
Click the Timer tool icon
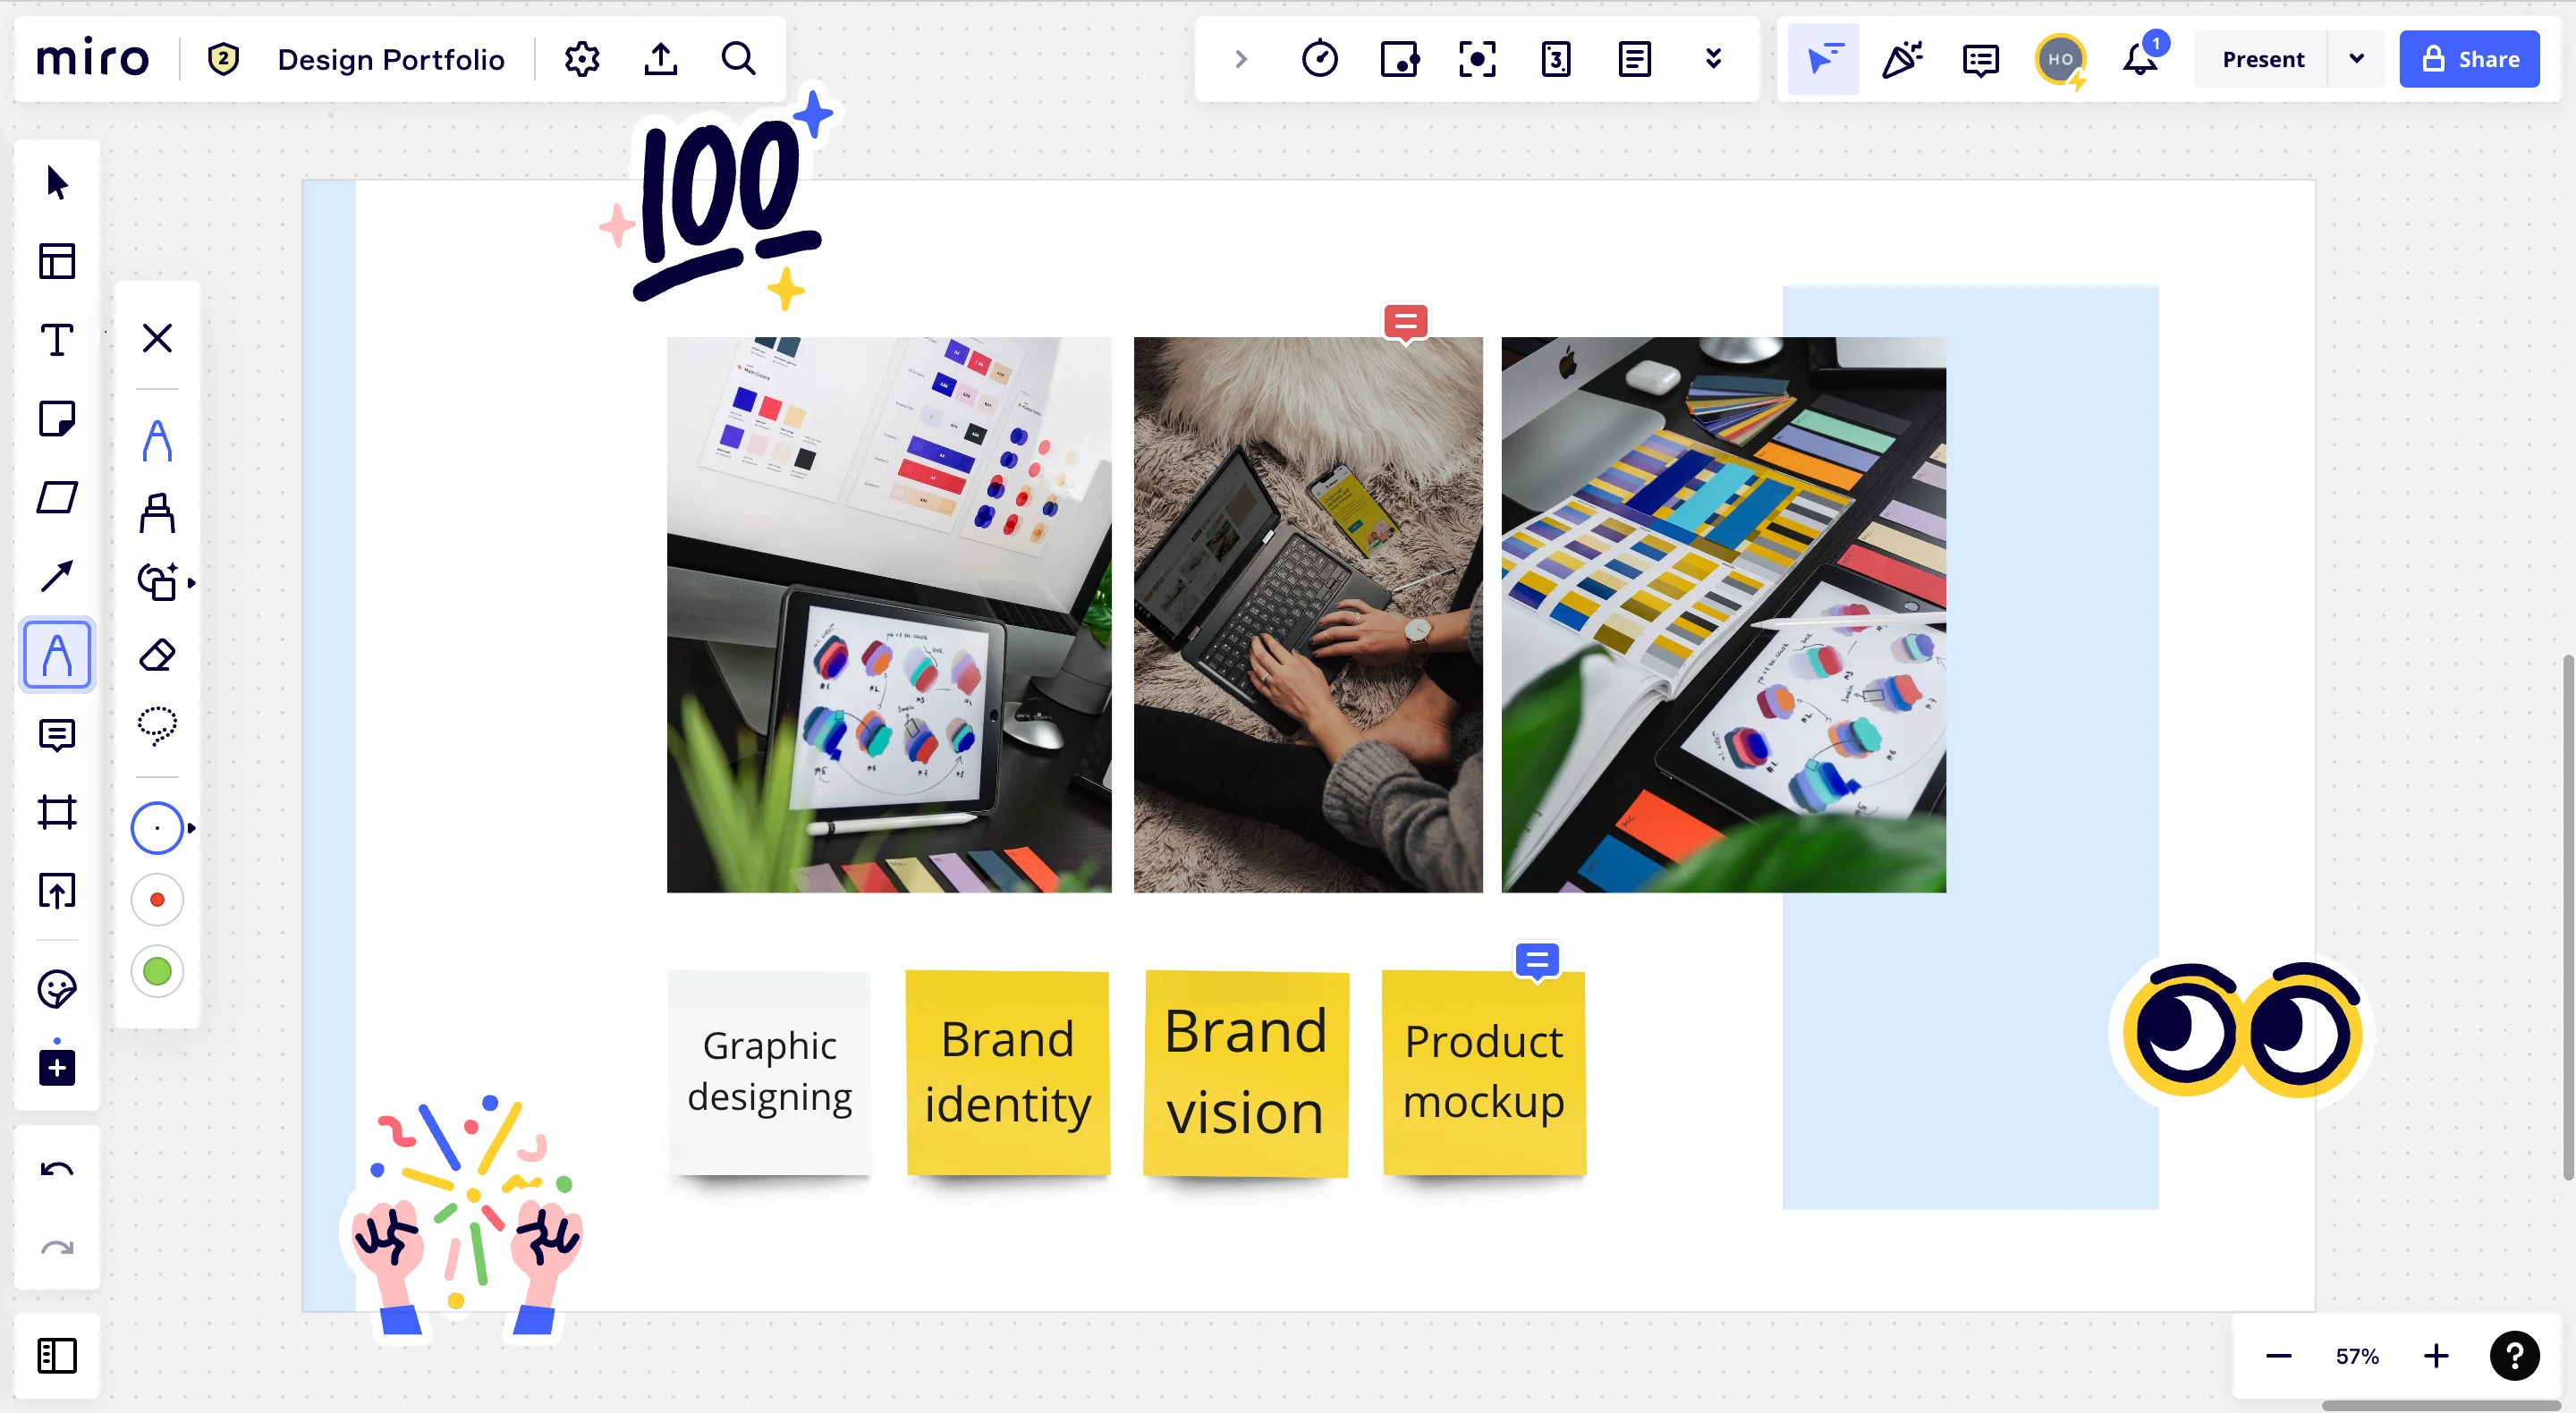tap(1320, 59)
